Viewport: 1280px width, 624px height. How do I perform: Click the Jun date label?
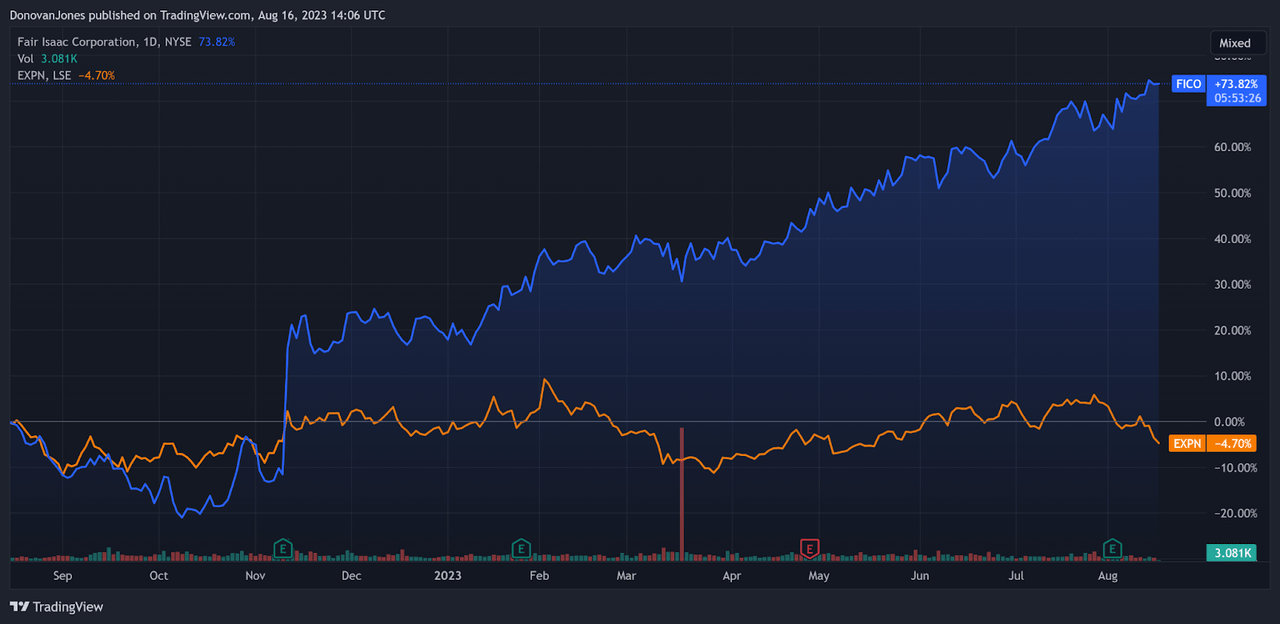pyautogui.click(x=920, y=576)
